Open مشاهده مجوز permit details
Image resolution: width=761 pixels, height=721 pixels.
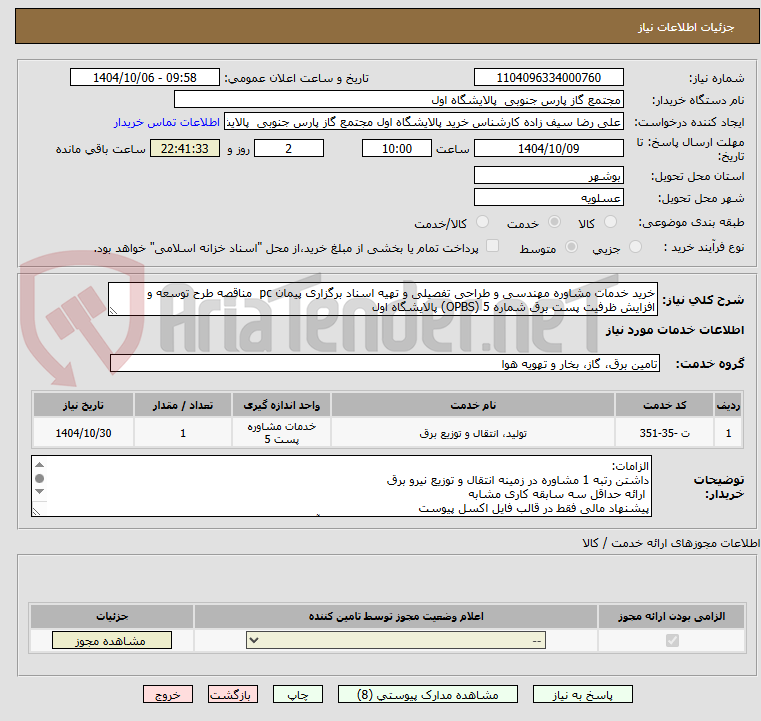click(112, 641)
